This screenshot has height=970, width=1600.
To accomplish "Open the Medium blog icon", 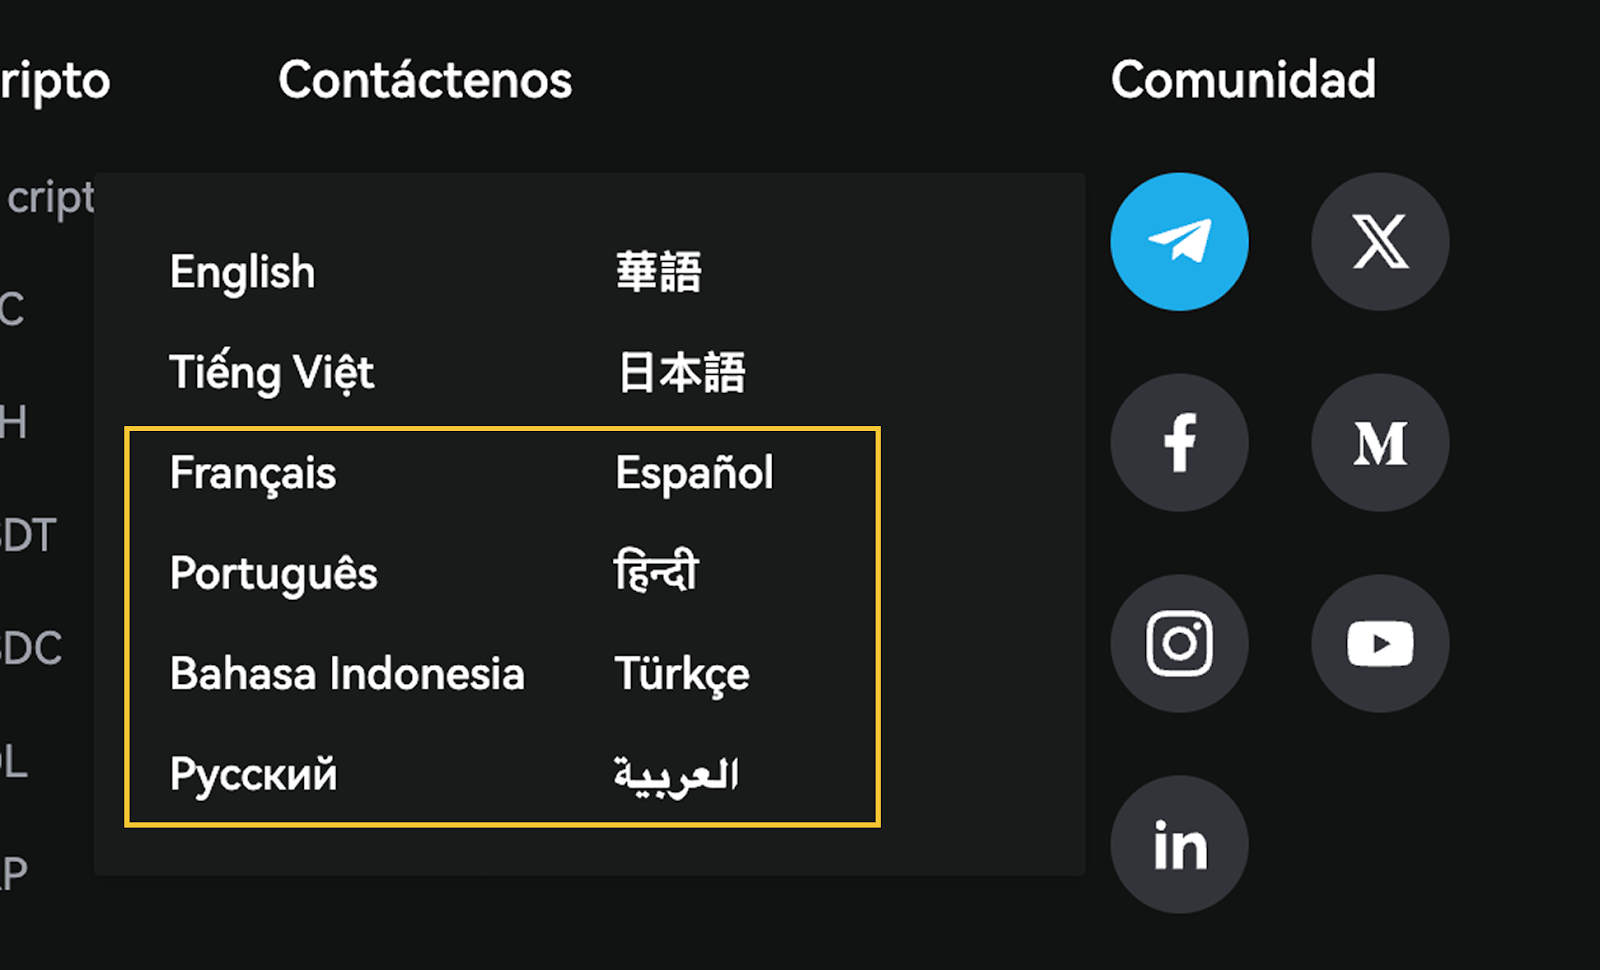I will point(1380,442).
